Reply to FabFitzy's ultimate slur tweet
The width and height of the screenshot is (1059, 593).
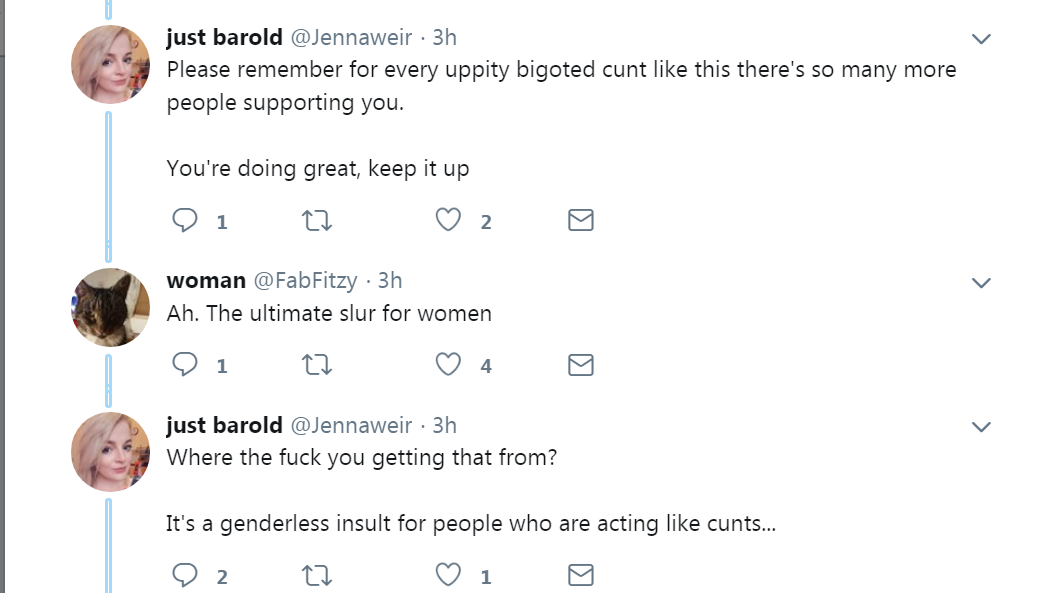pos(185,365)
